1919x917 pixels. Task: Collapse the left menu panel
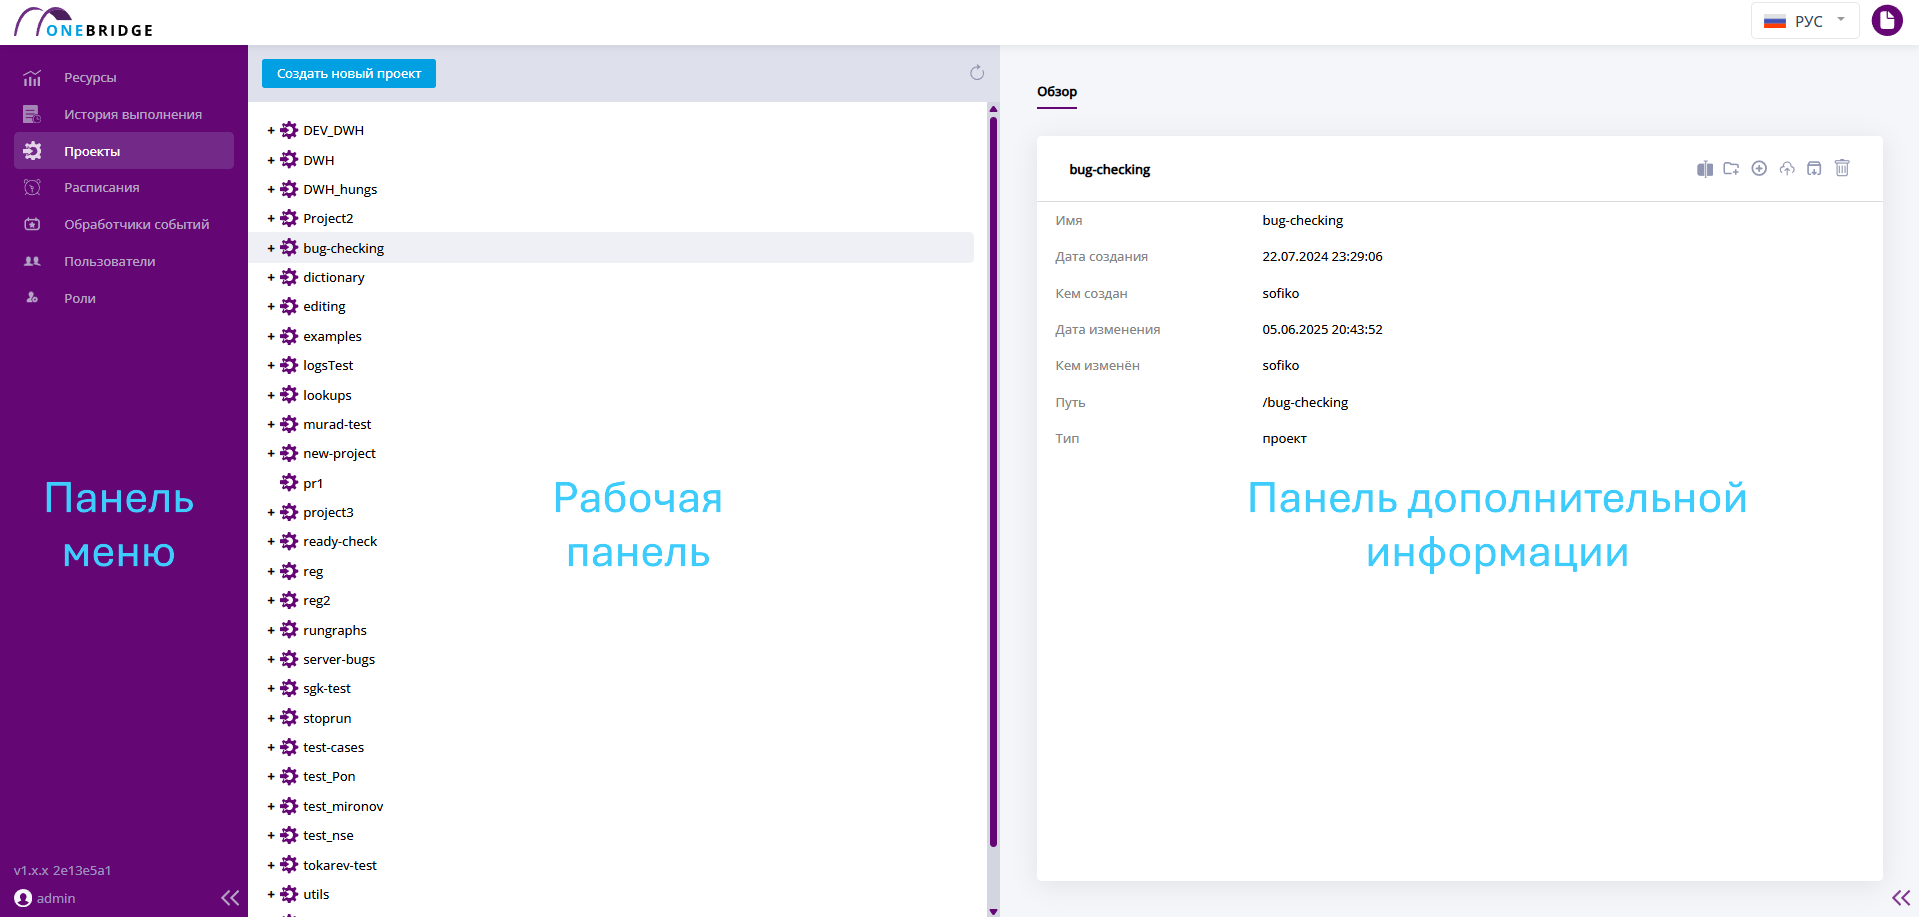coord(230,898)
